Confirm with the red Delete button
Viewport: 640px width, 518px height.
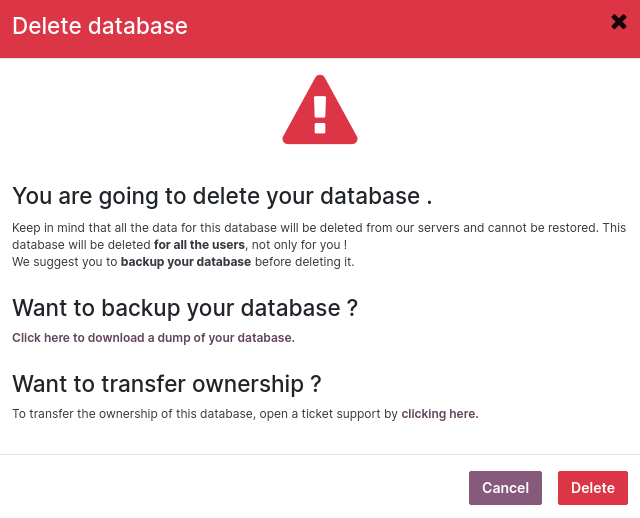click(x=592, y=488)
